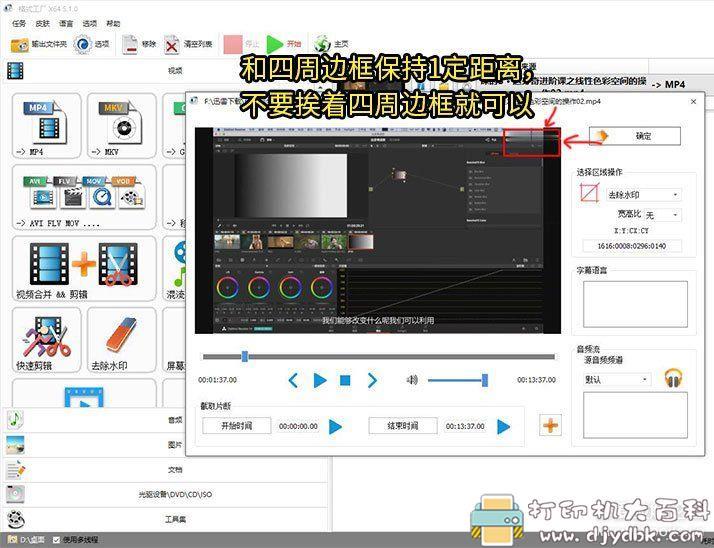Click the crop region icon beside 去除水印 dropdown
Screen dimensions: 714x548
point(589,193)
